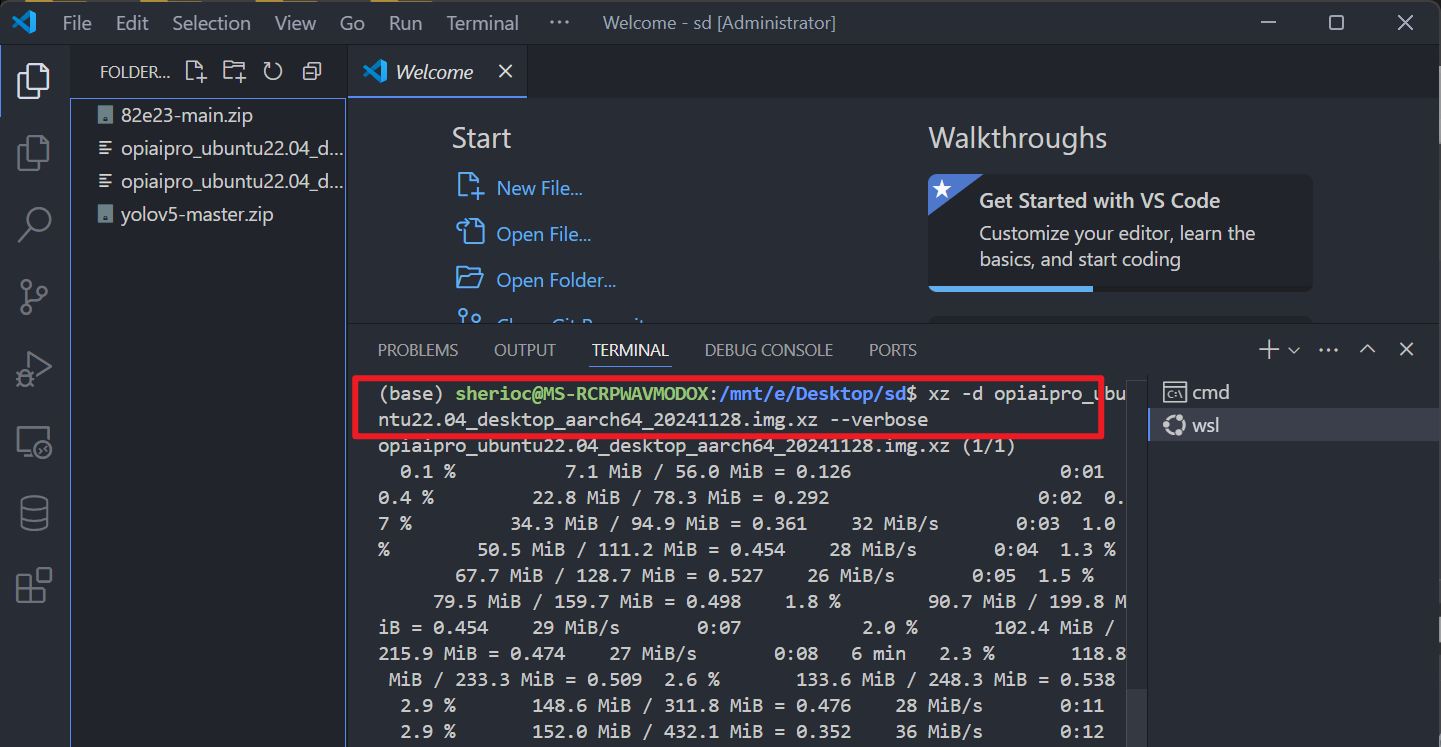This screenshot has width=1441, height=747.
Task: Select the first opiaipro_ubuntu22.04 file in Explorer
Action: (208, 148)
